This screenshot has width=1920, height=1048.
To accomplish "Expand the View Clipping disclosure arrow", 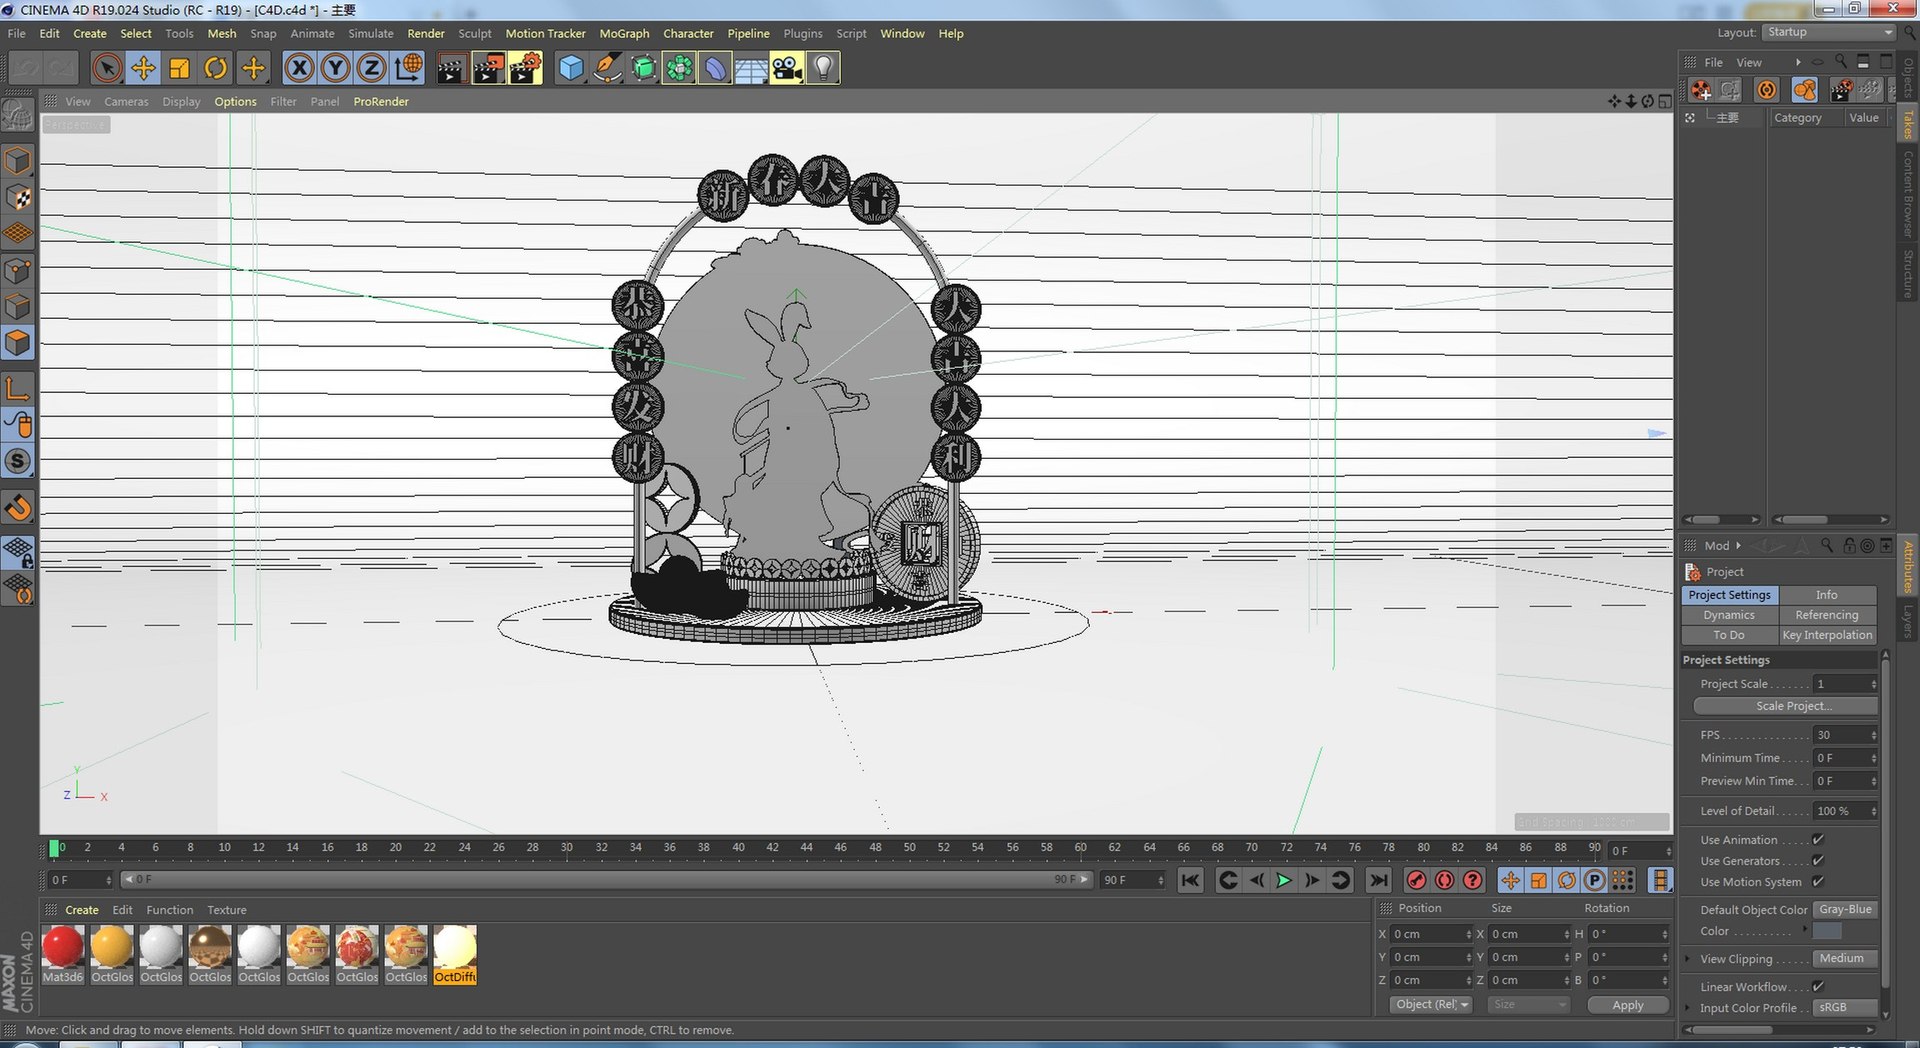I will (x=1689, y=959).
